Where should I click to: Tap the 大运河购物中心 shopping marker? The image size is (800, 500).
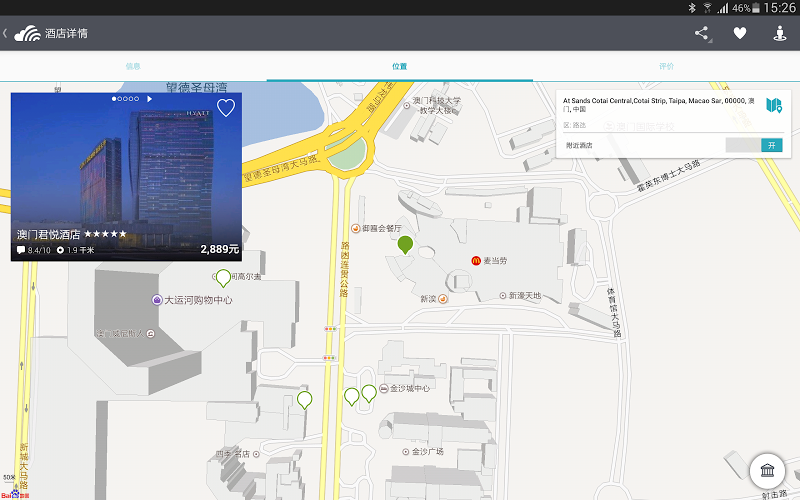(x=157, y=300)
